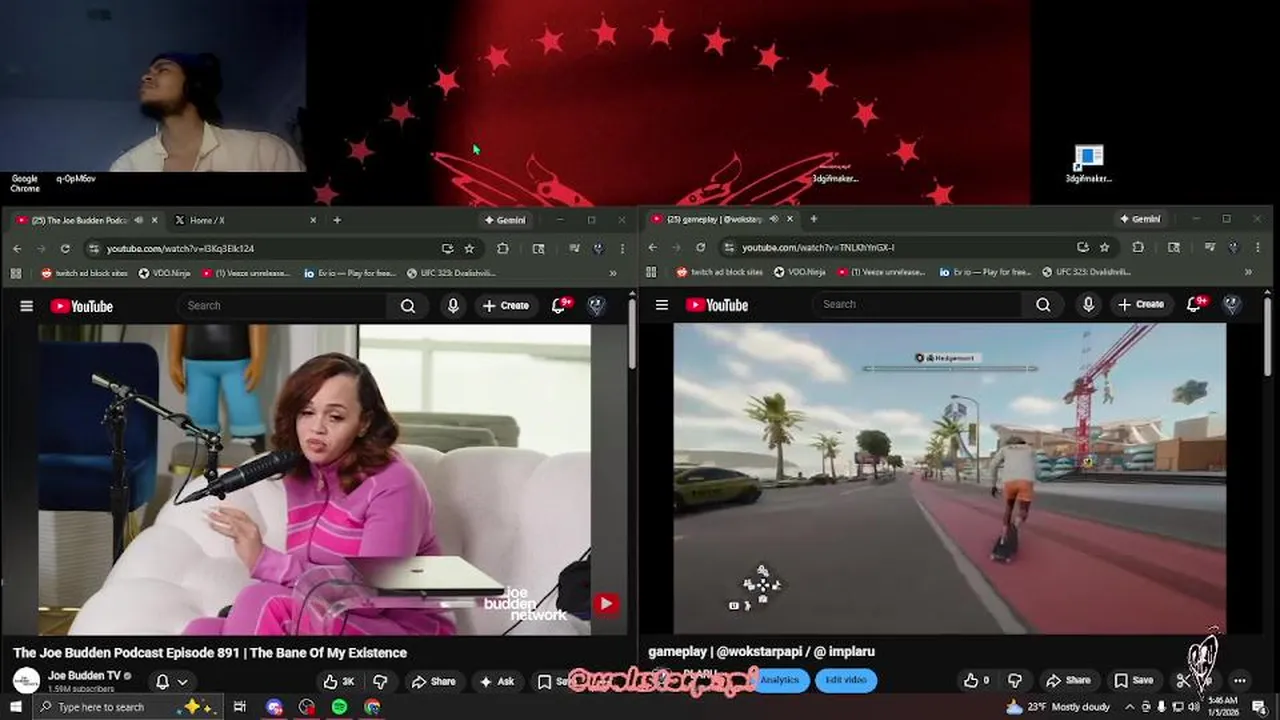Show more bookmarks in right window
Image resolution: width=1280 pixels, height=720 pixels.
click(x=1248, y=271)
